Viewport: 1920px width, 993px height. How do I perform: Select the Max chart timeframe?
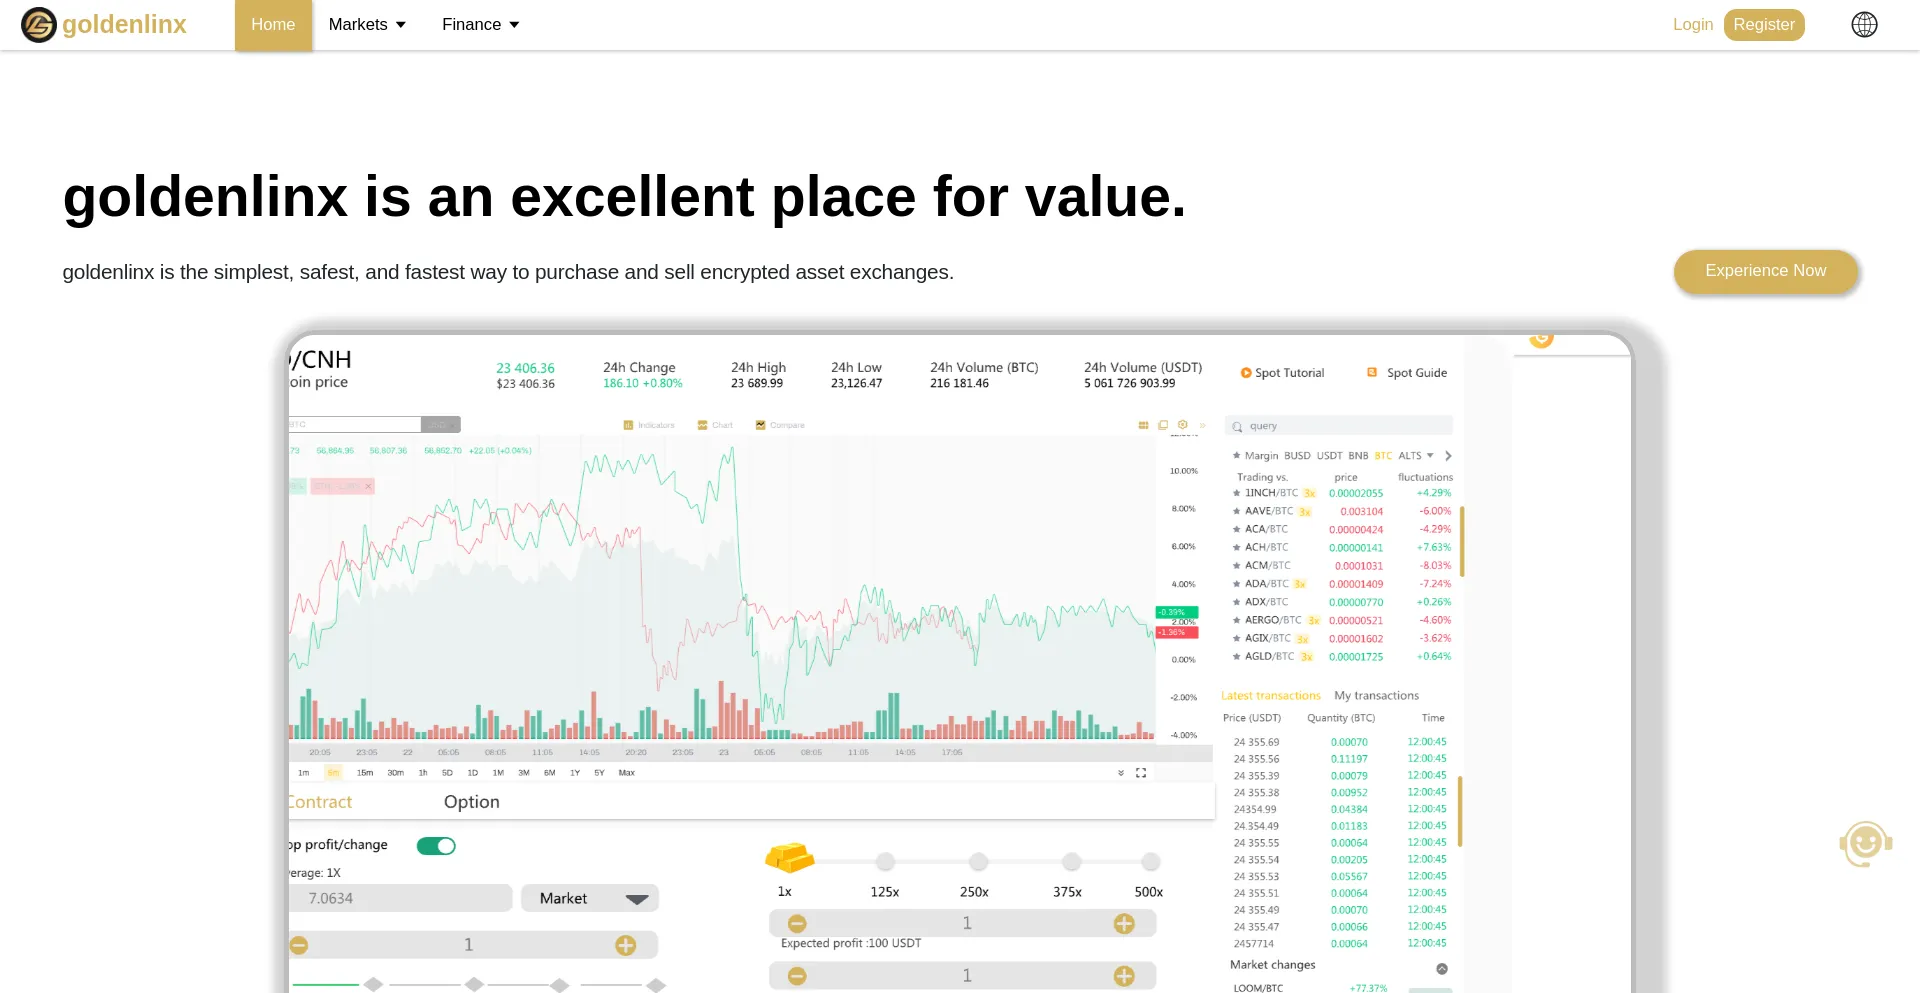click(627, 773)
